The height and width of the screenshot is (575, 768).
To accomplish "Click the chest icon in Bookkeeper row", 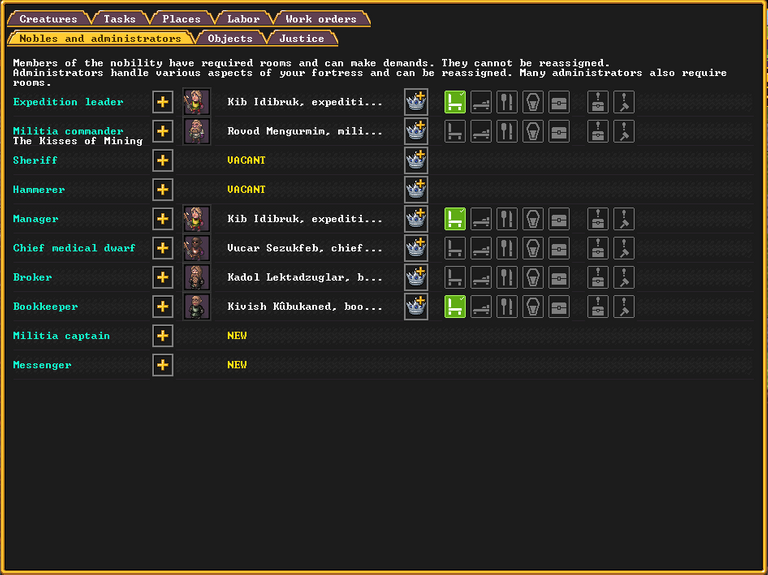I will (559, 307).
